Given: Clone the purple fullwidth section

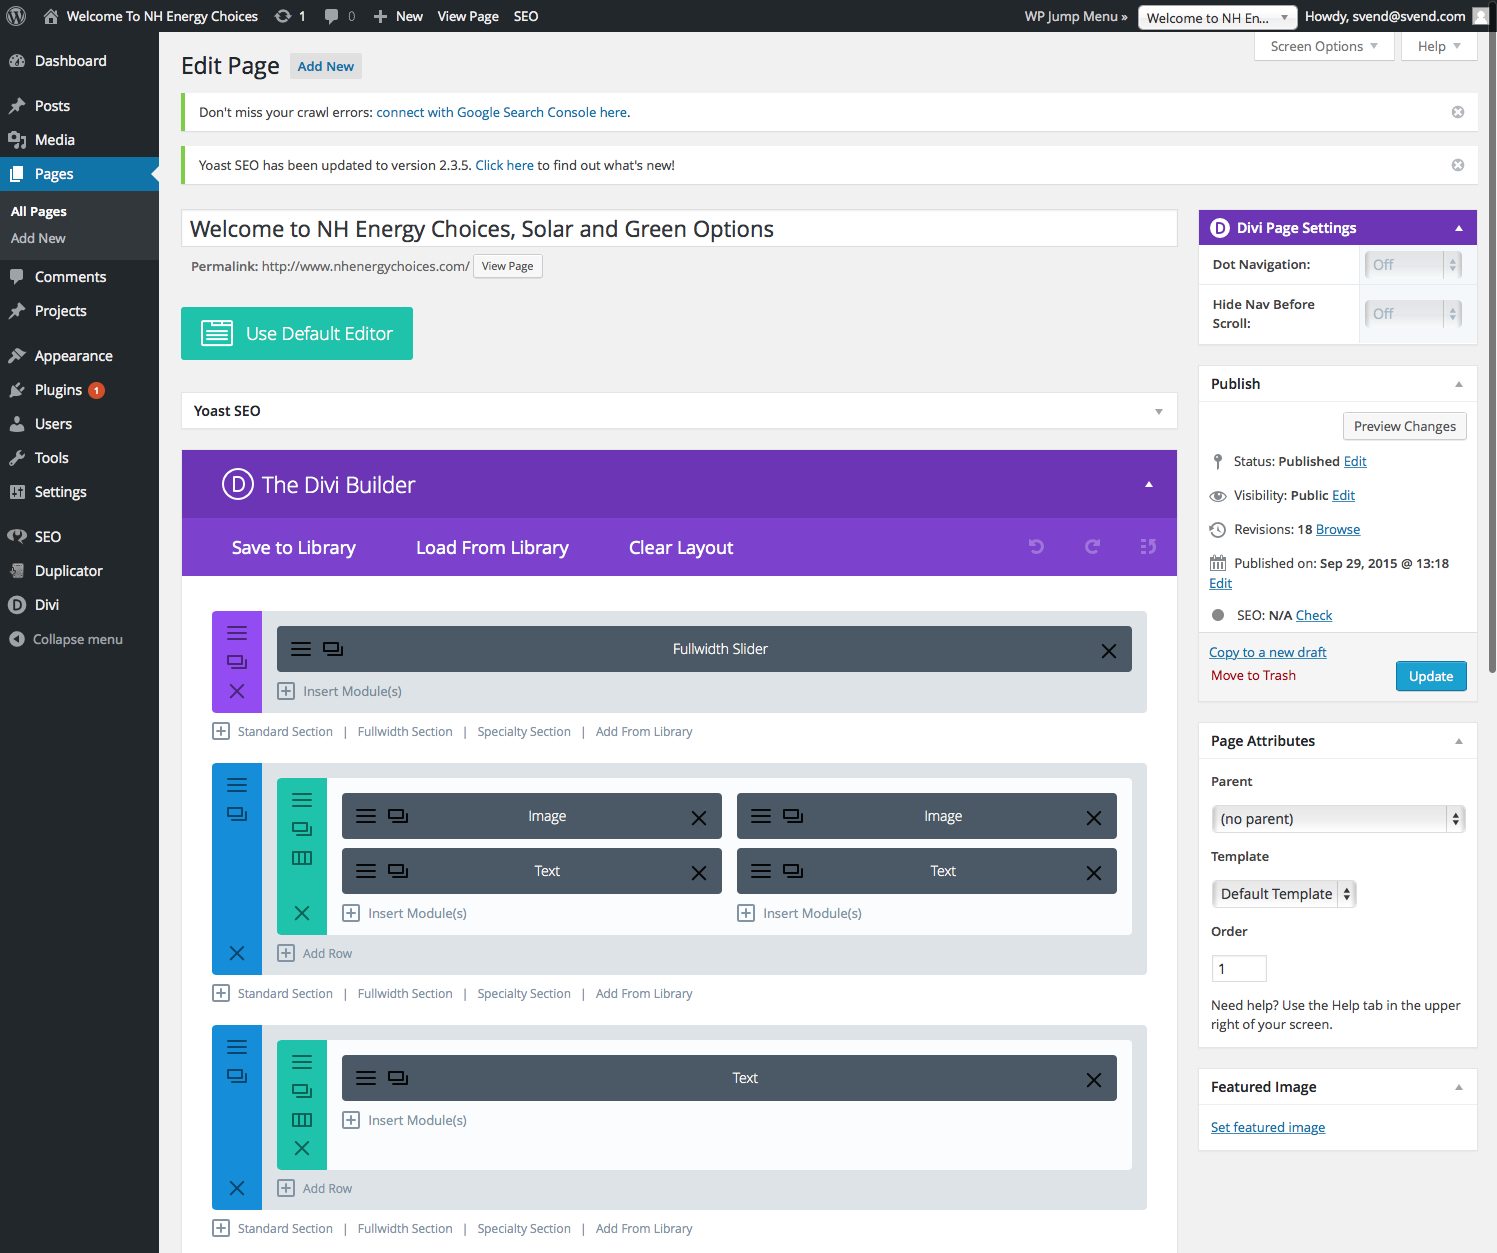Looking at the screenshot, I should [x=237, y=662].
